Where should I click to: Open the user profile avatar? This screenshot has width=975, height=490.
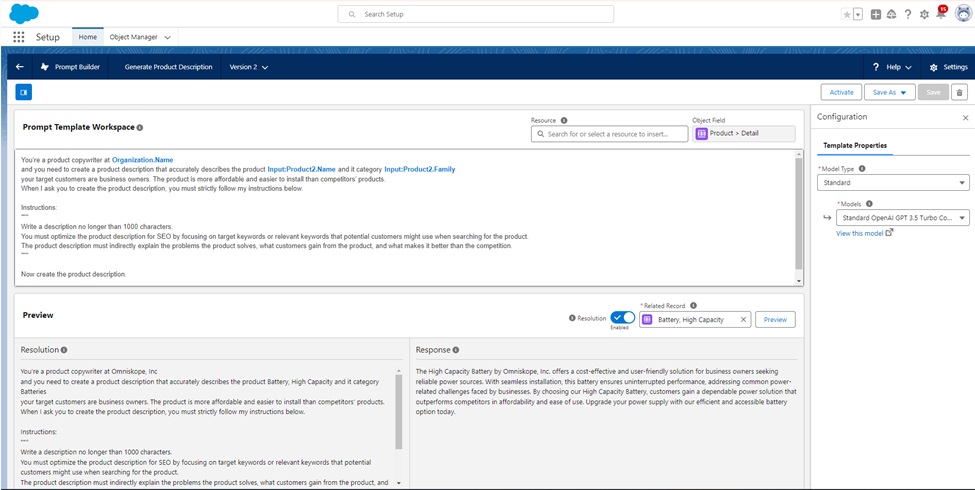(963, 14)
